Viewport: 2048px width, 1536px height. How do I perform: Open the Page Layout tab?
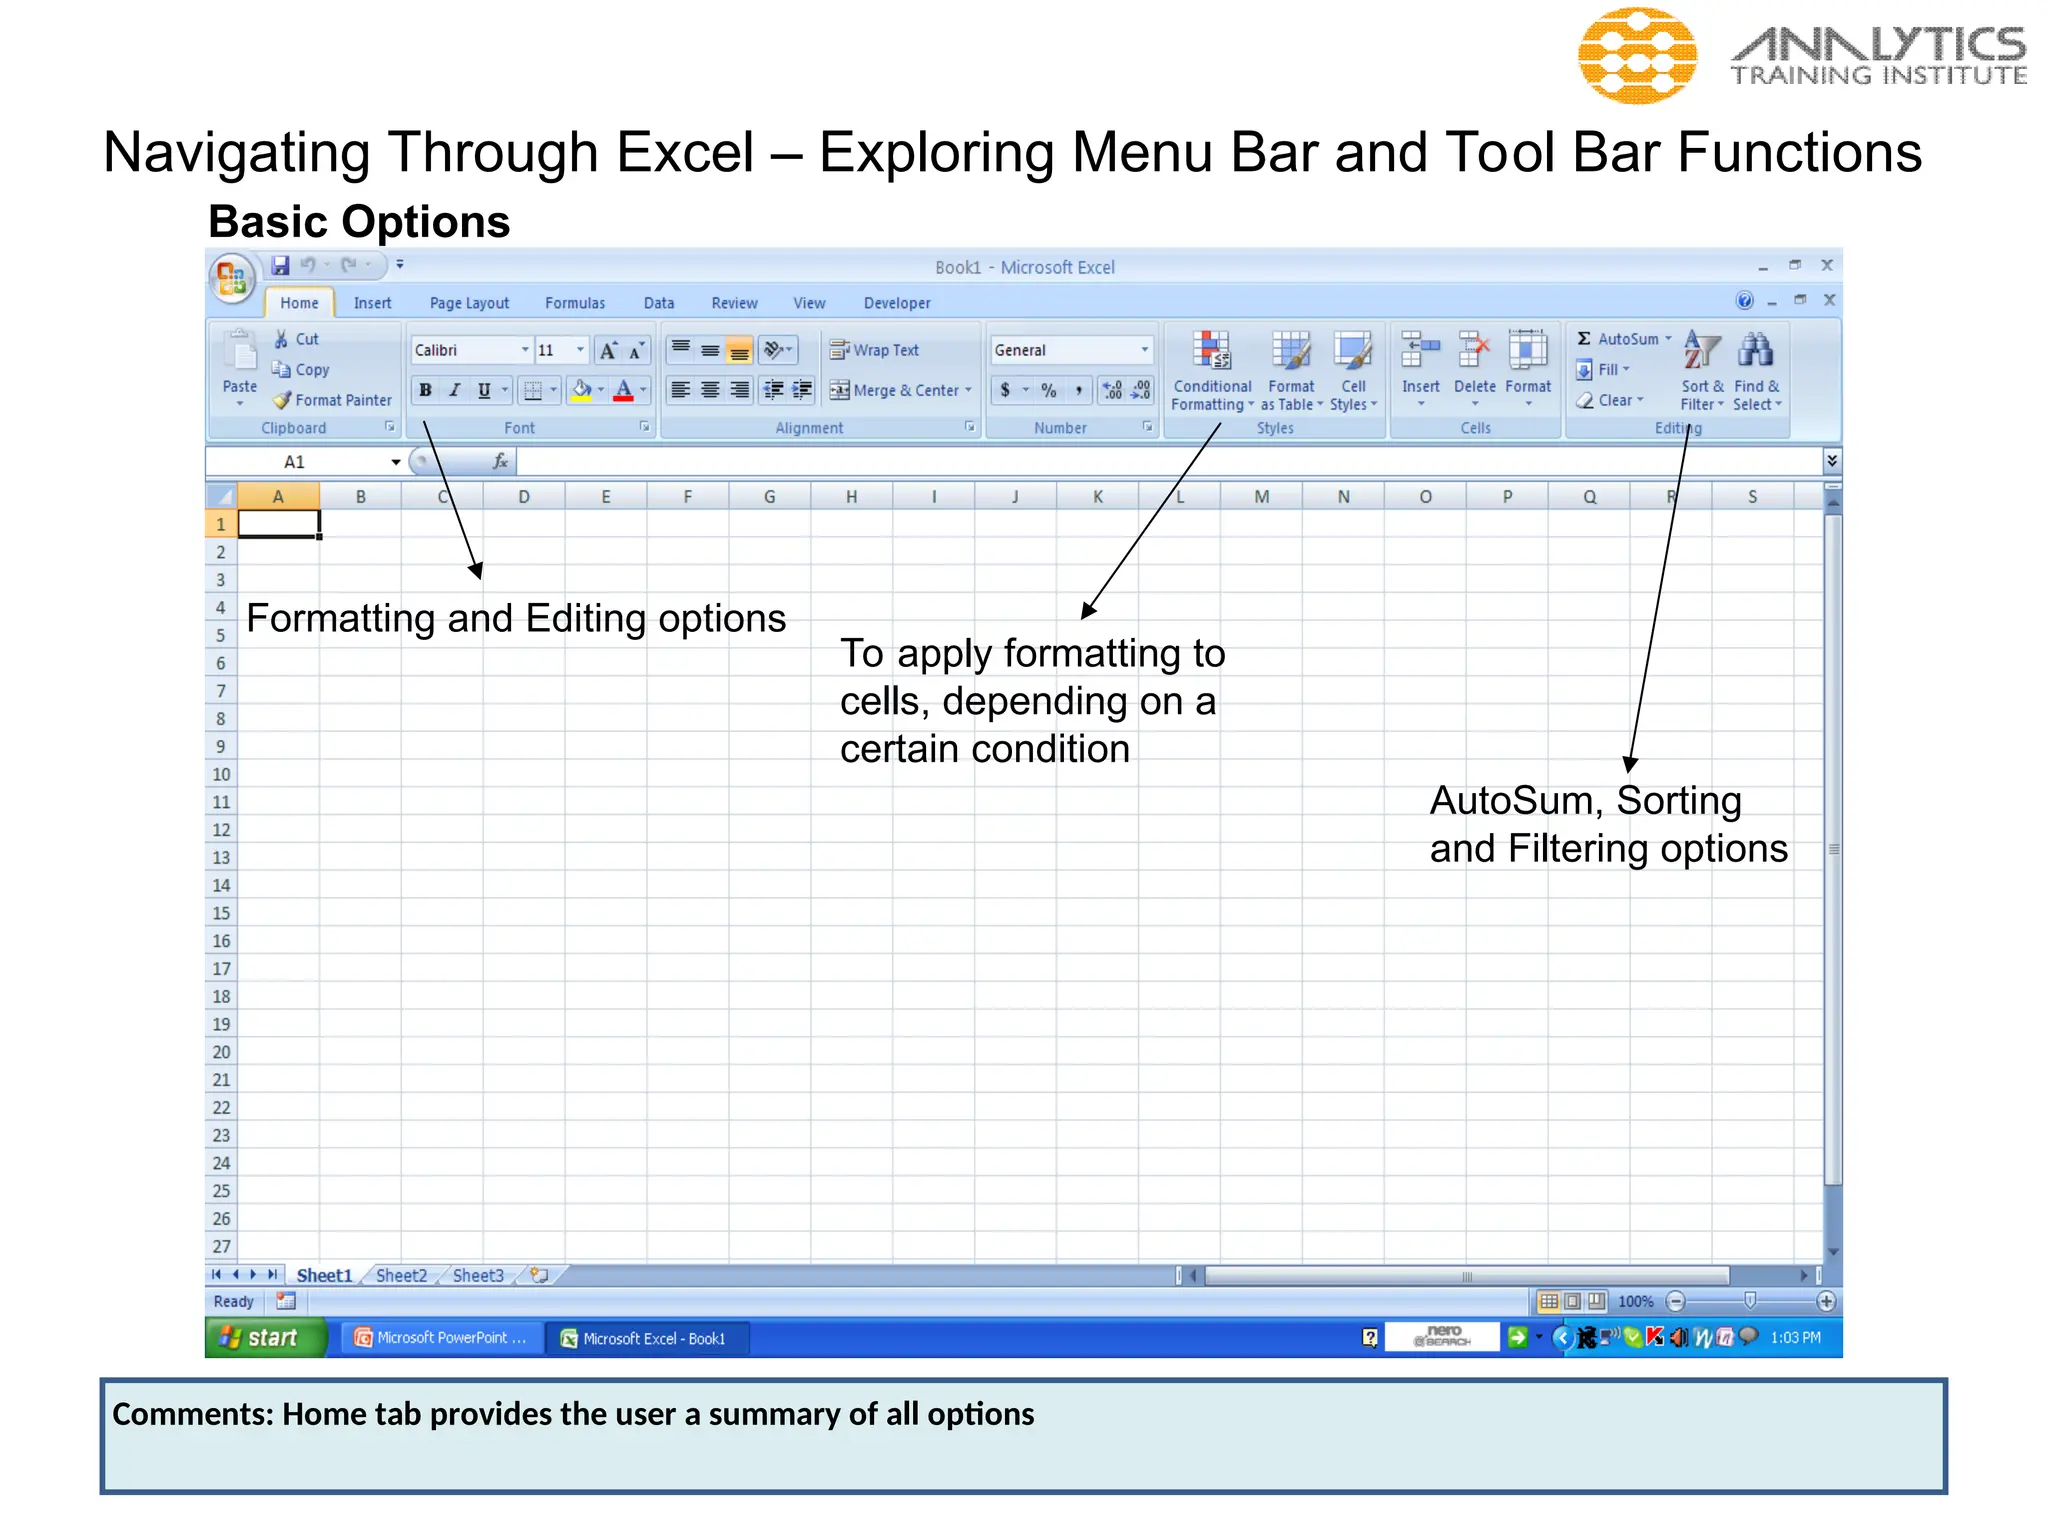pyautogui.click(x=469, y=303)
